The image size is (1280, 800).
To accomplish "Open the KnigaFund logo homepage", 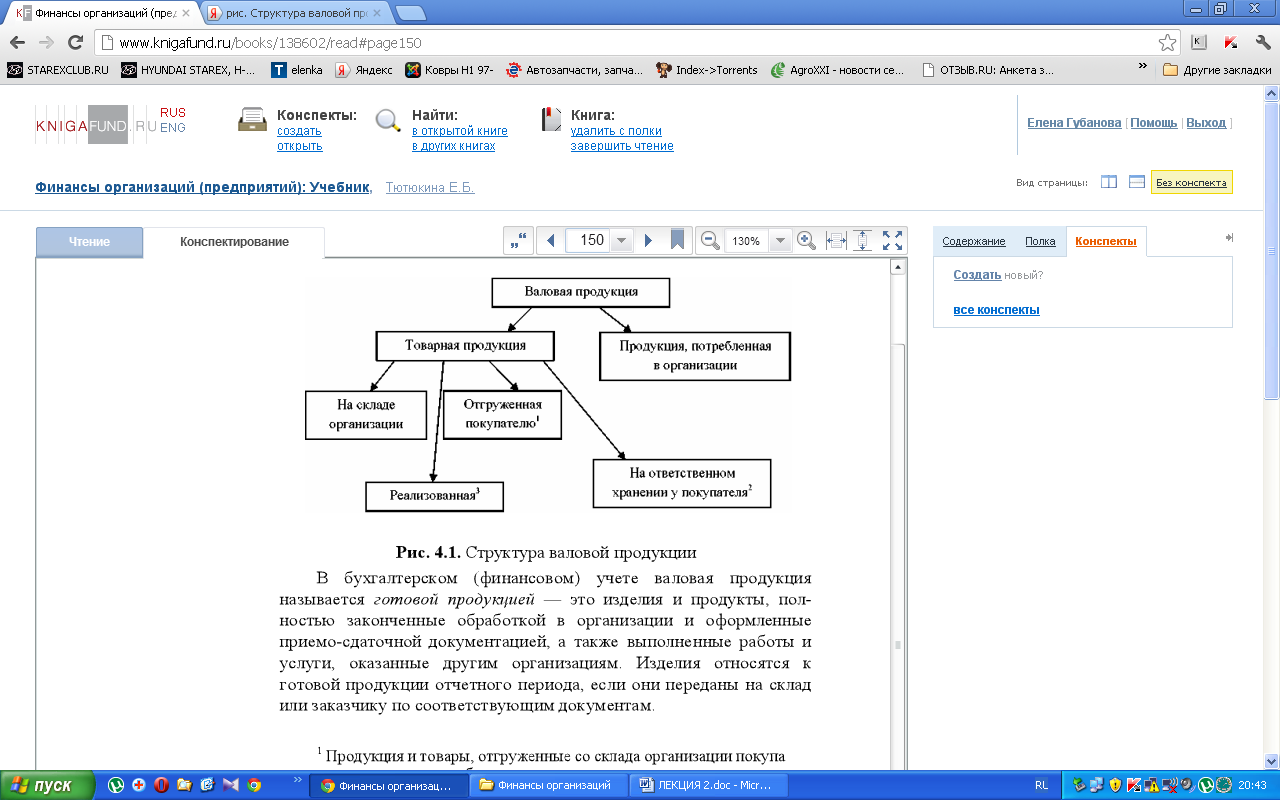I will point(96,123).
